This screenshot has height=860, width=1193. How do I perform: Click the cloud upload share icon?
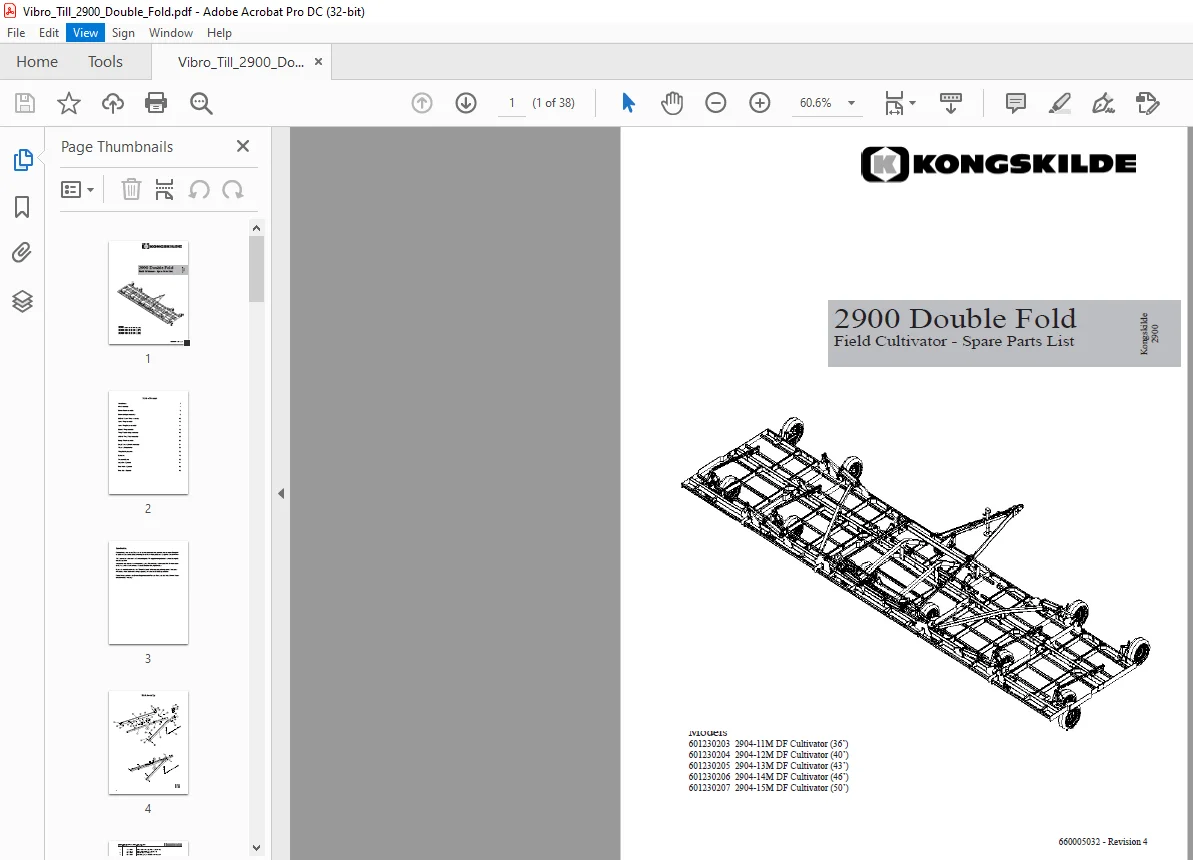(x=113, y=103)
